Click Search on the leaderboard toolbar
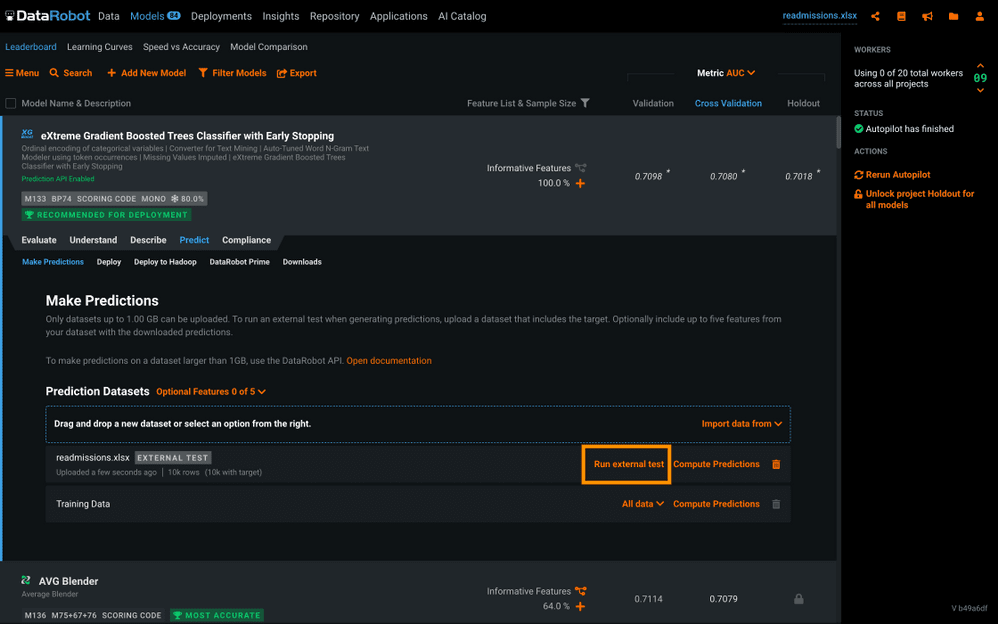 pyautogui.click(x=71, y=73)
